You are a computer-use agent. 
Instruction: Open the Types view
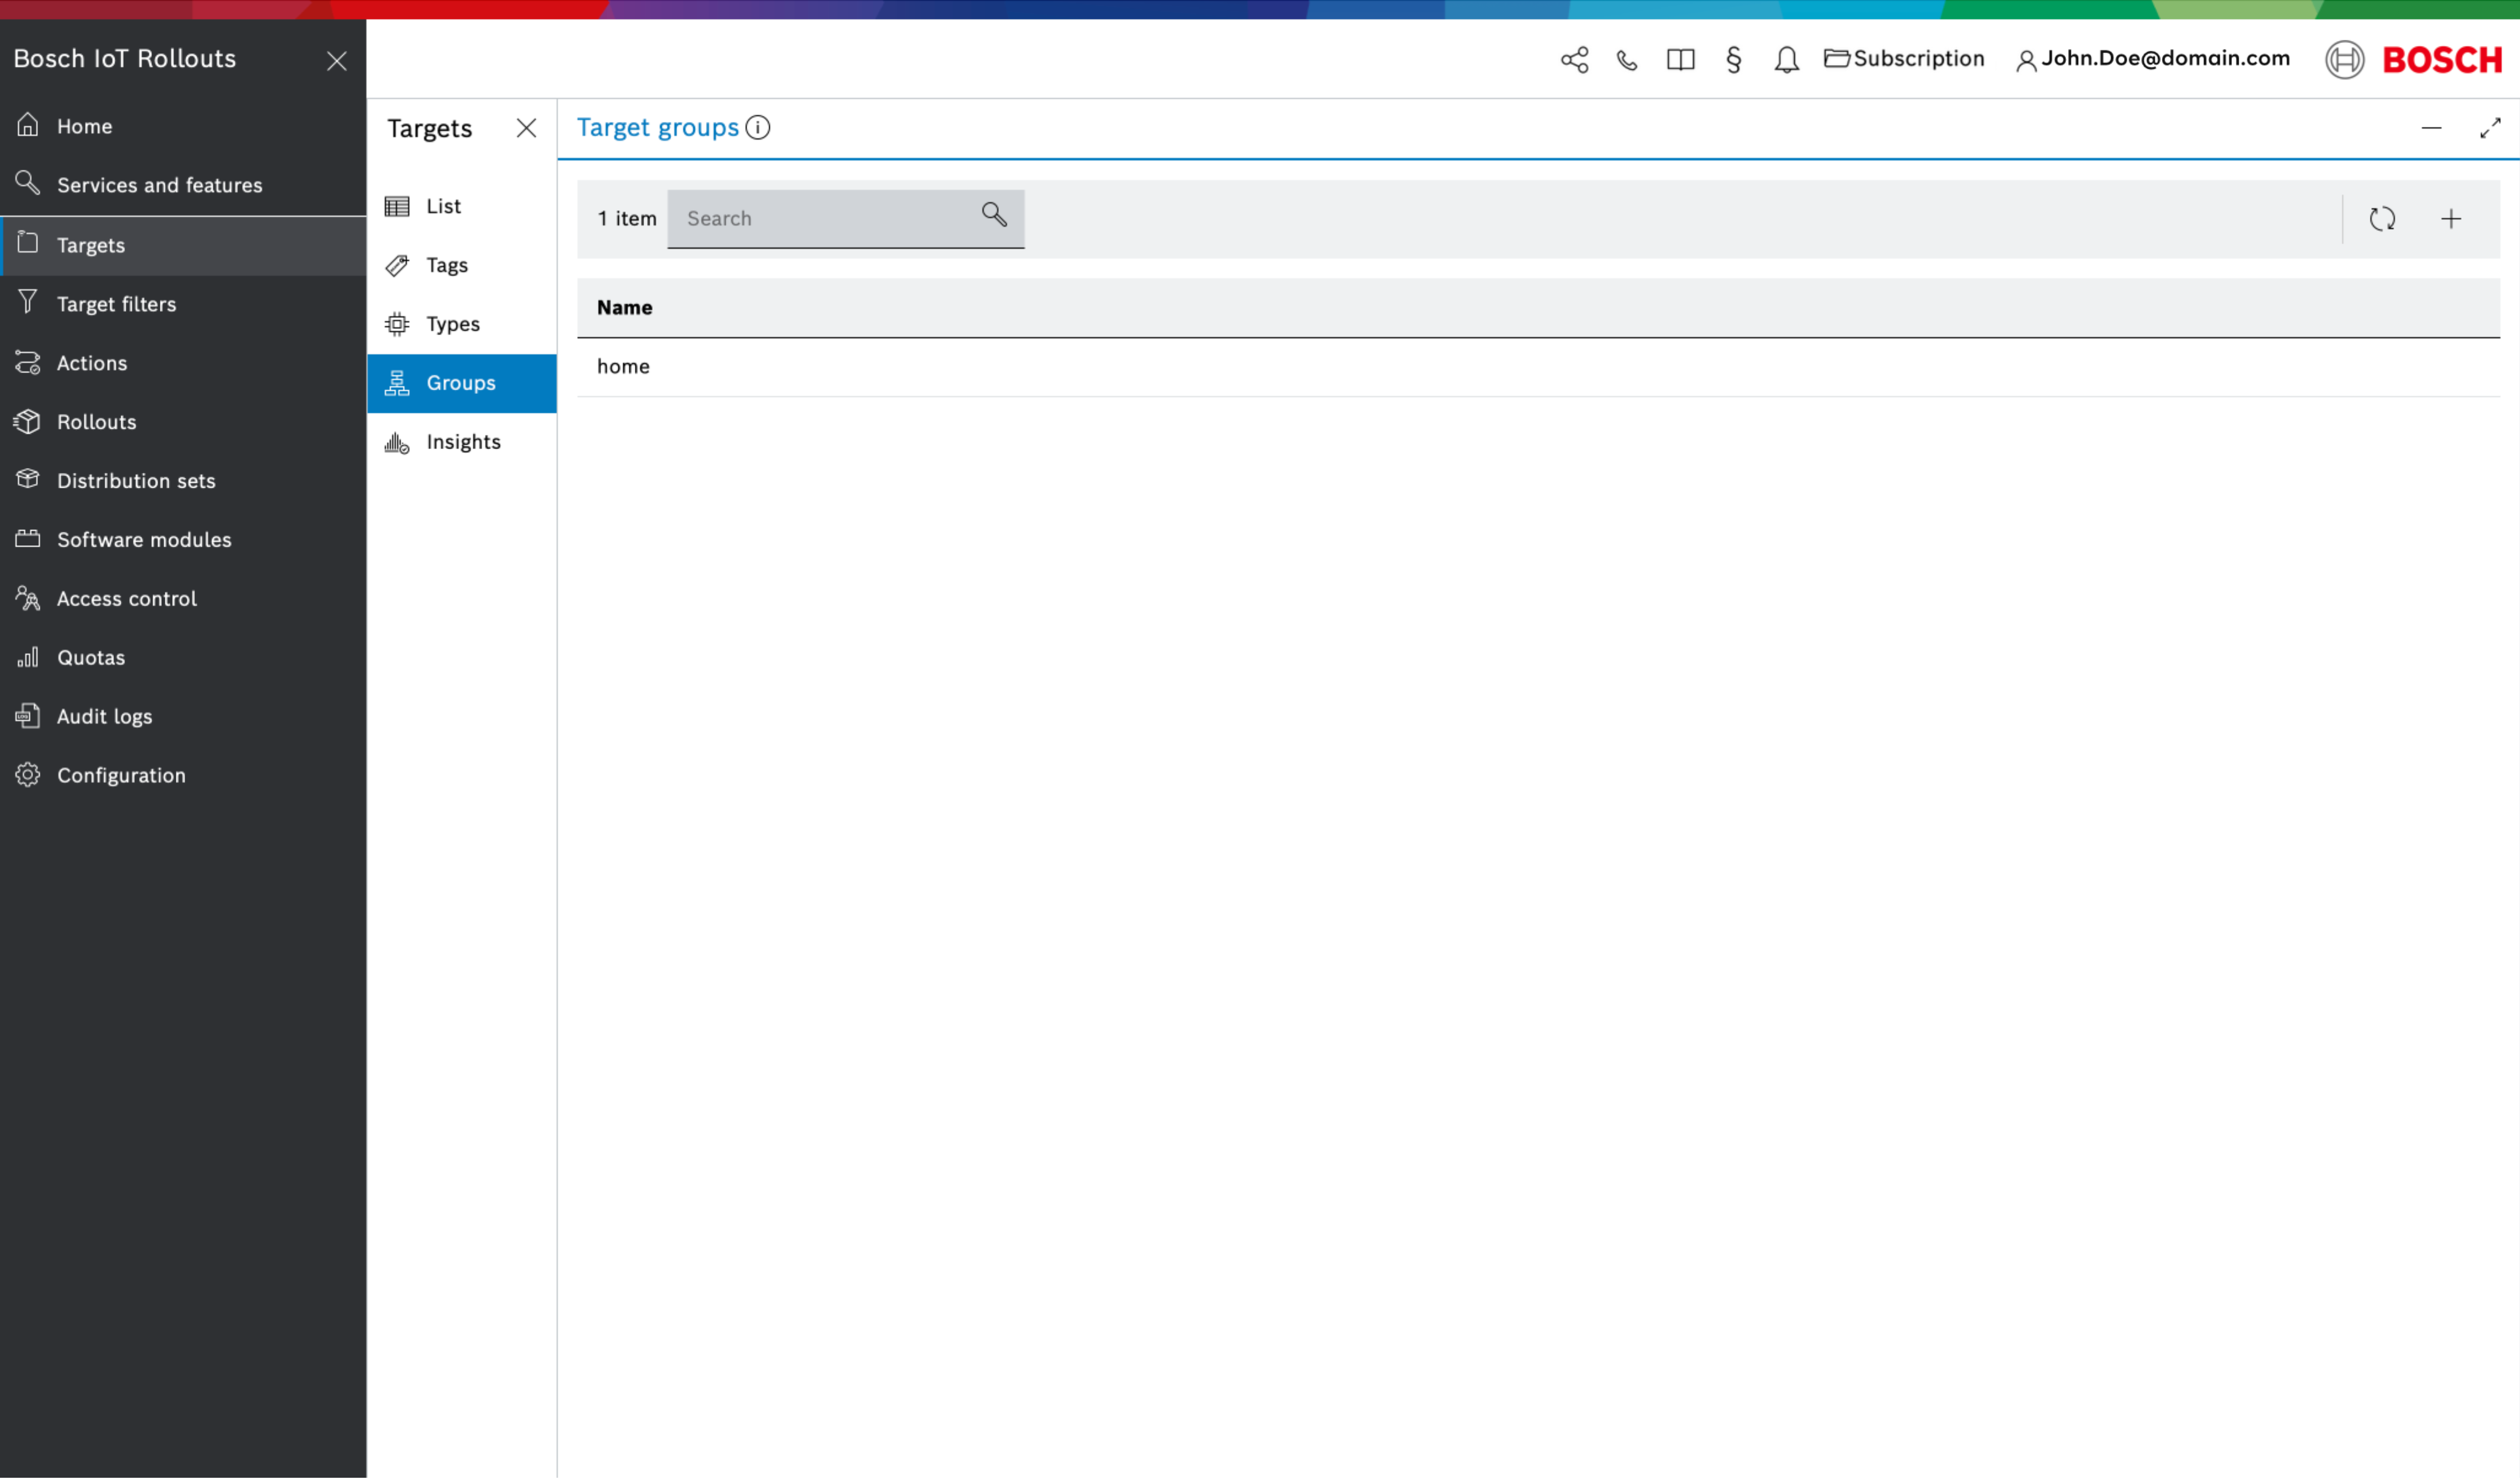click(x=462, y=325)
